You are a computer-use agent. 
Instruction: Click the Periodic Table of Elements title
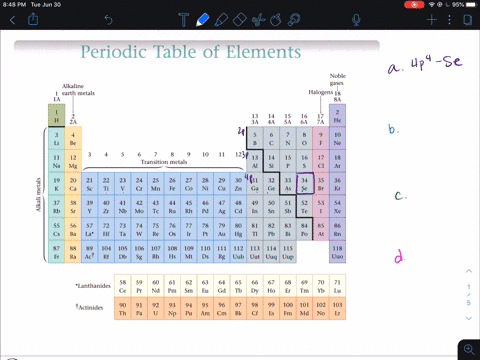[x=191, y=52]
